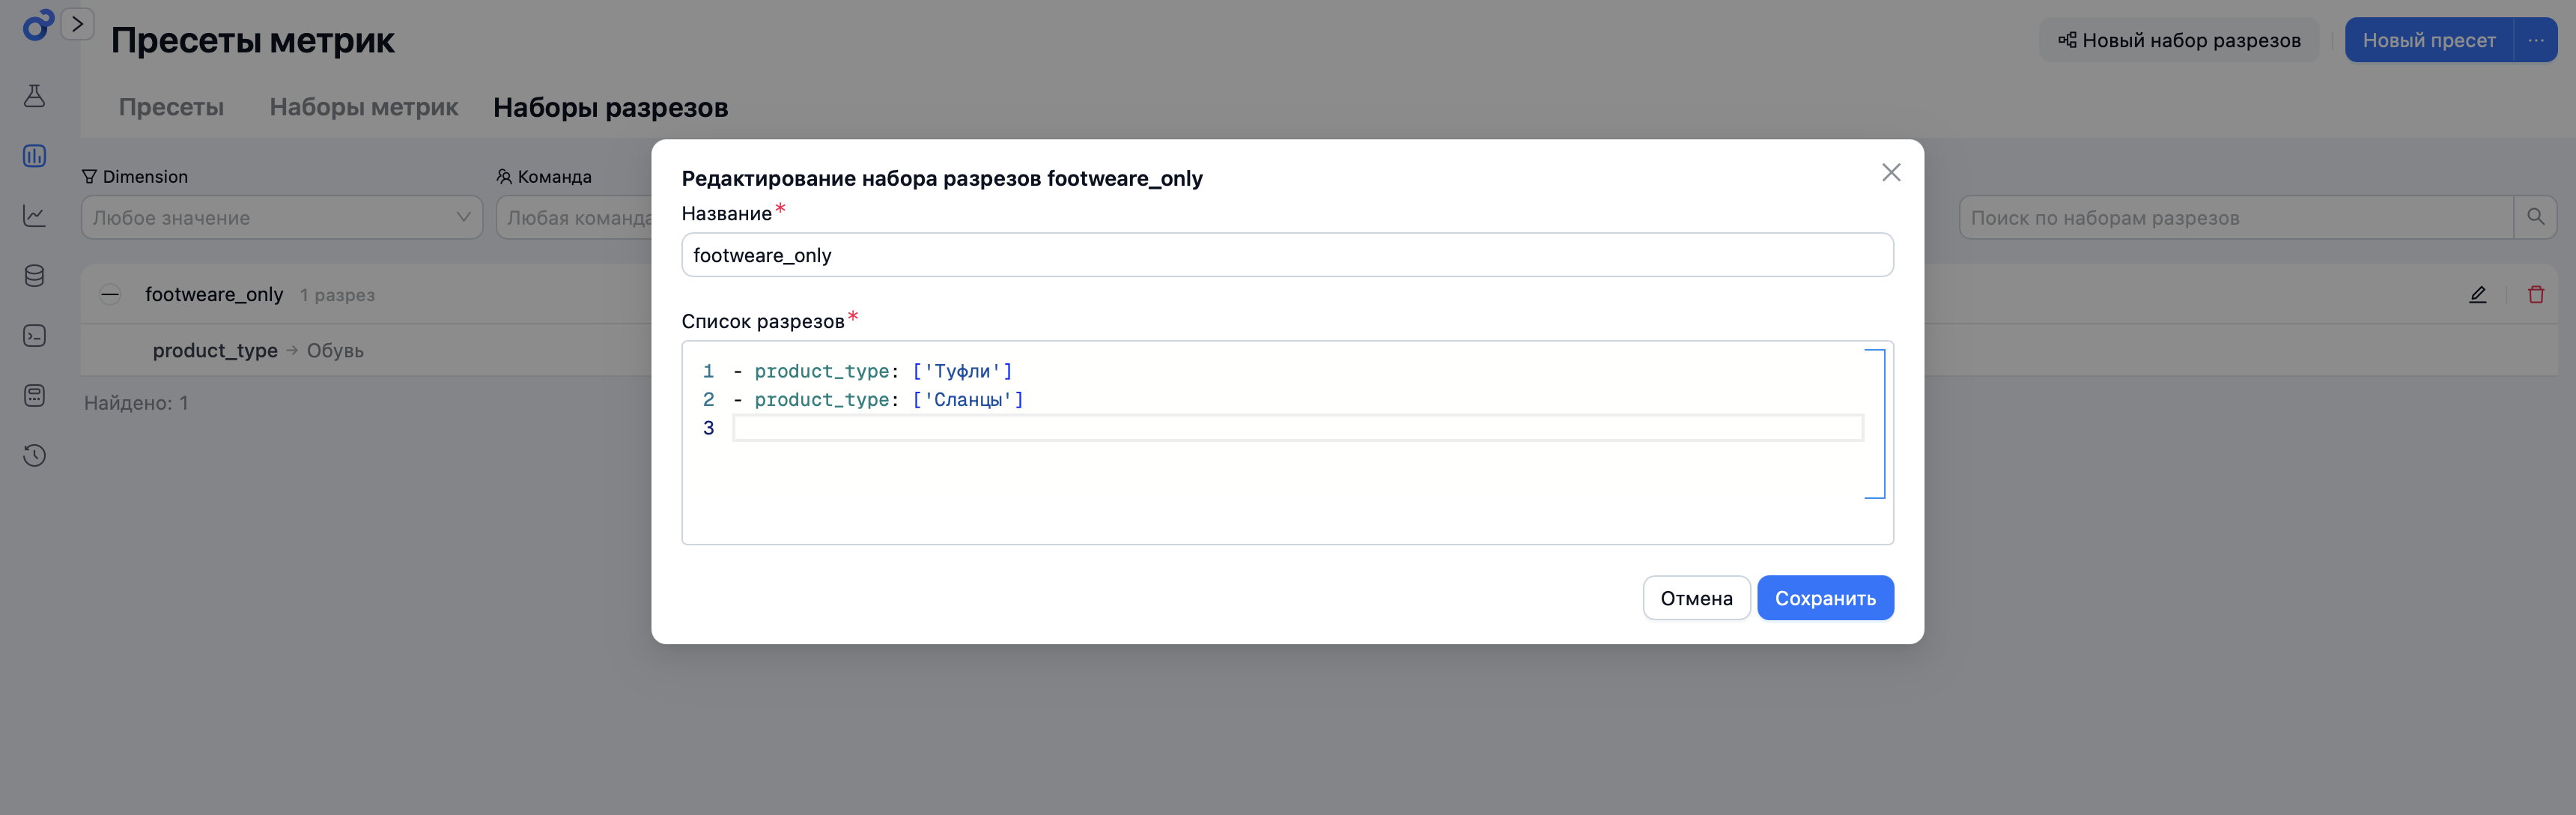
Task: Open the history clock sidebar icon
Action: click(x=35, y=456)
